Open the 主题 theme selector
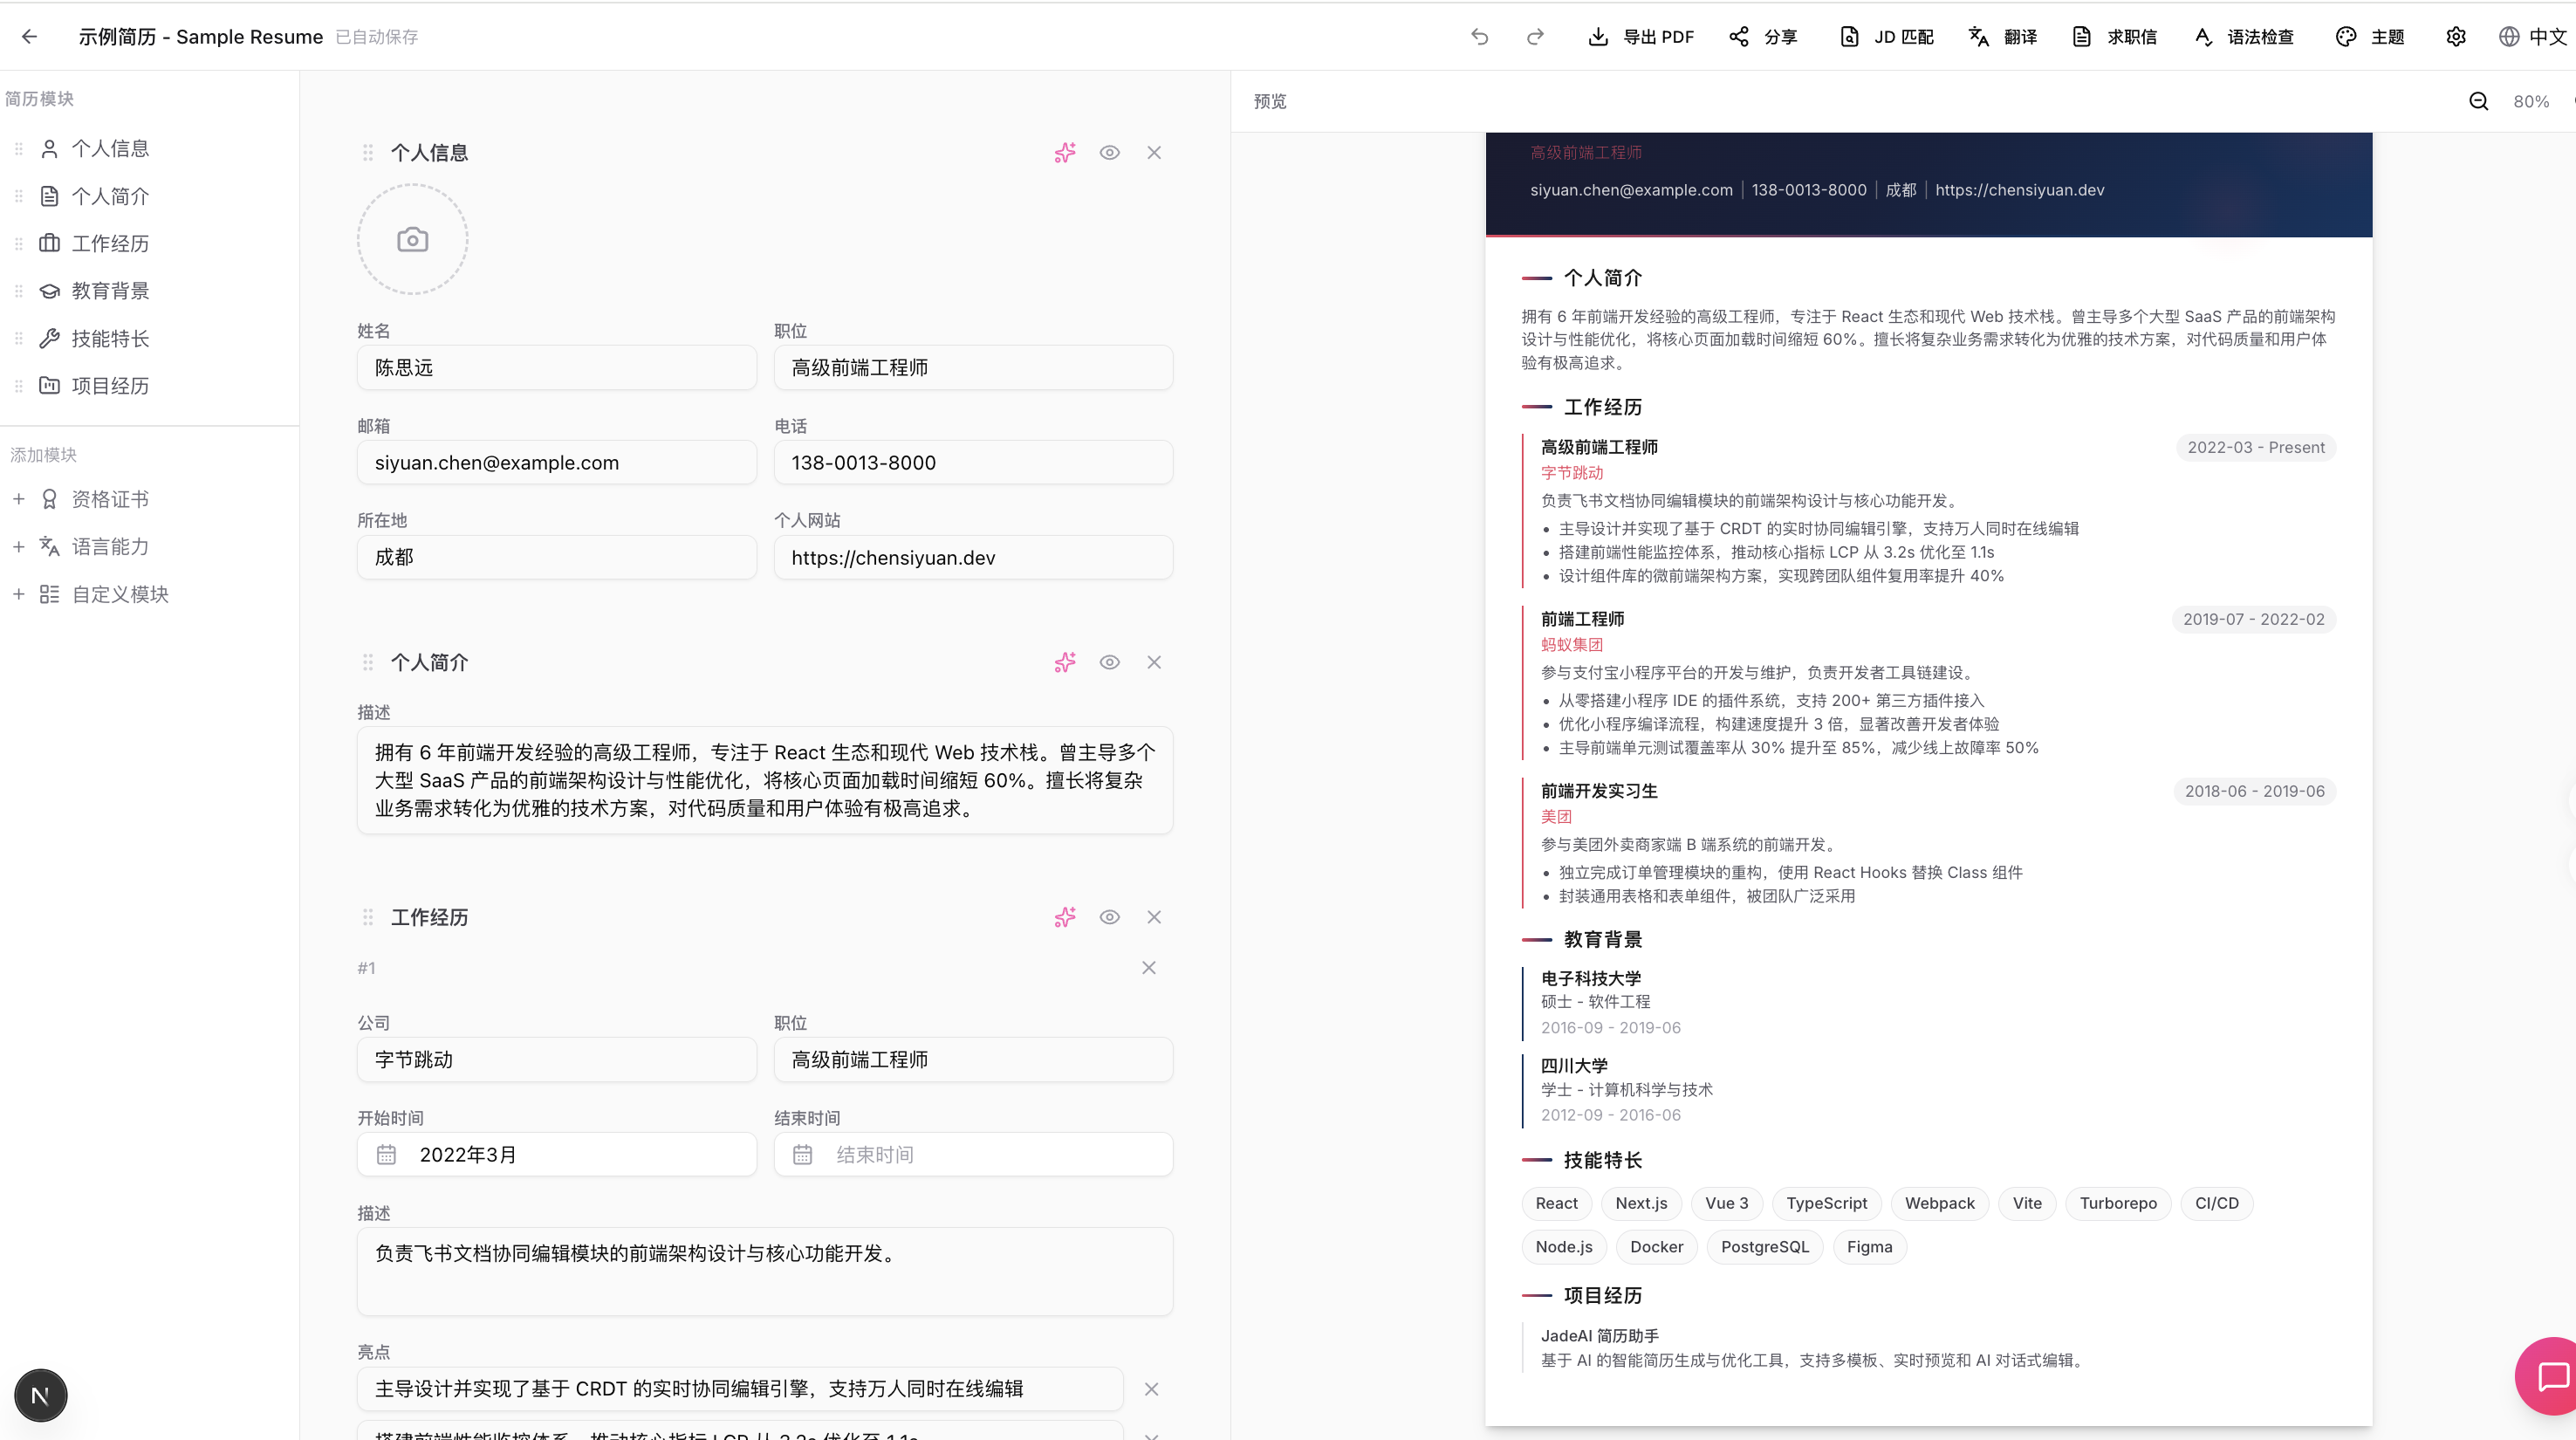This screenshot has height=1440, width=2576. tap(2370, 36)
